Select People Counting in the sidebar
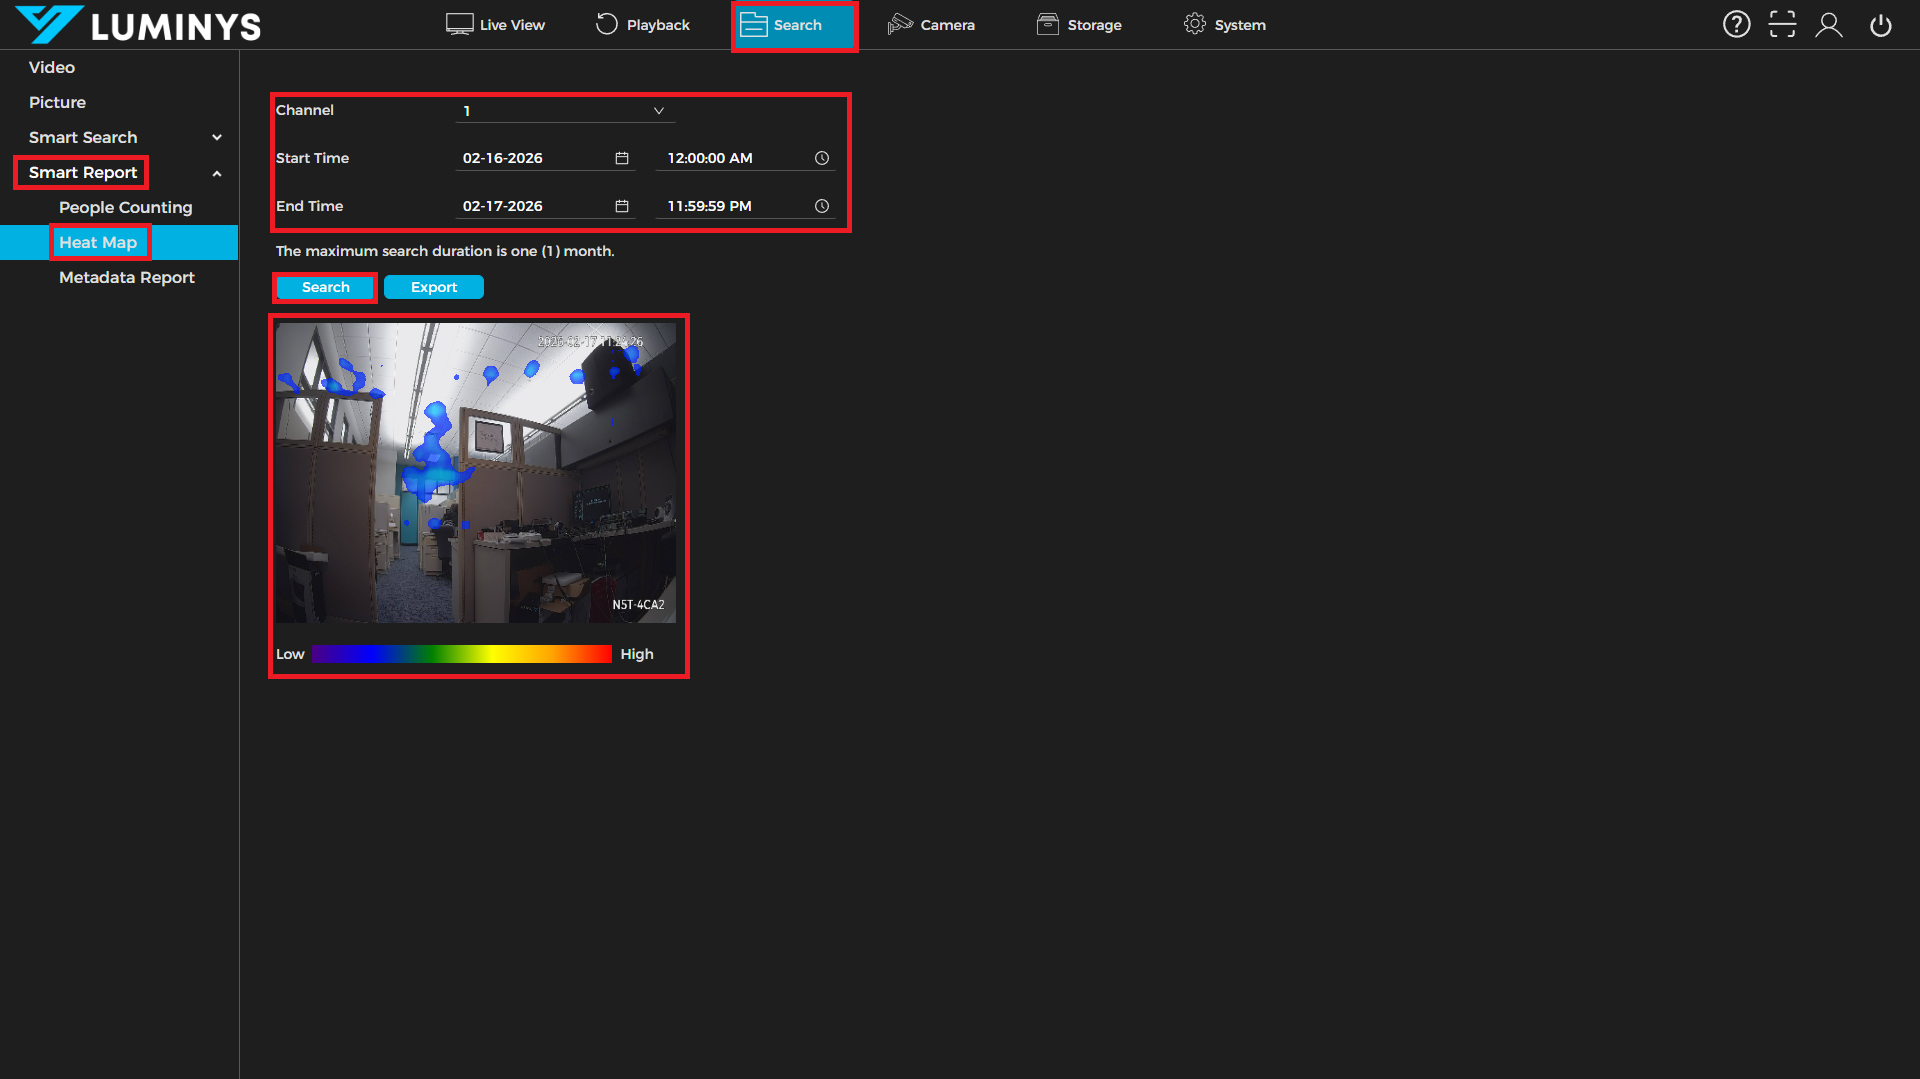Viewport: 1920px width, 1079px height. (x=125, y=207)
